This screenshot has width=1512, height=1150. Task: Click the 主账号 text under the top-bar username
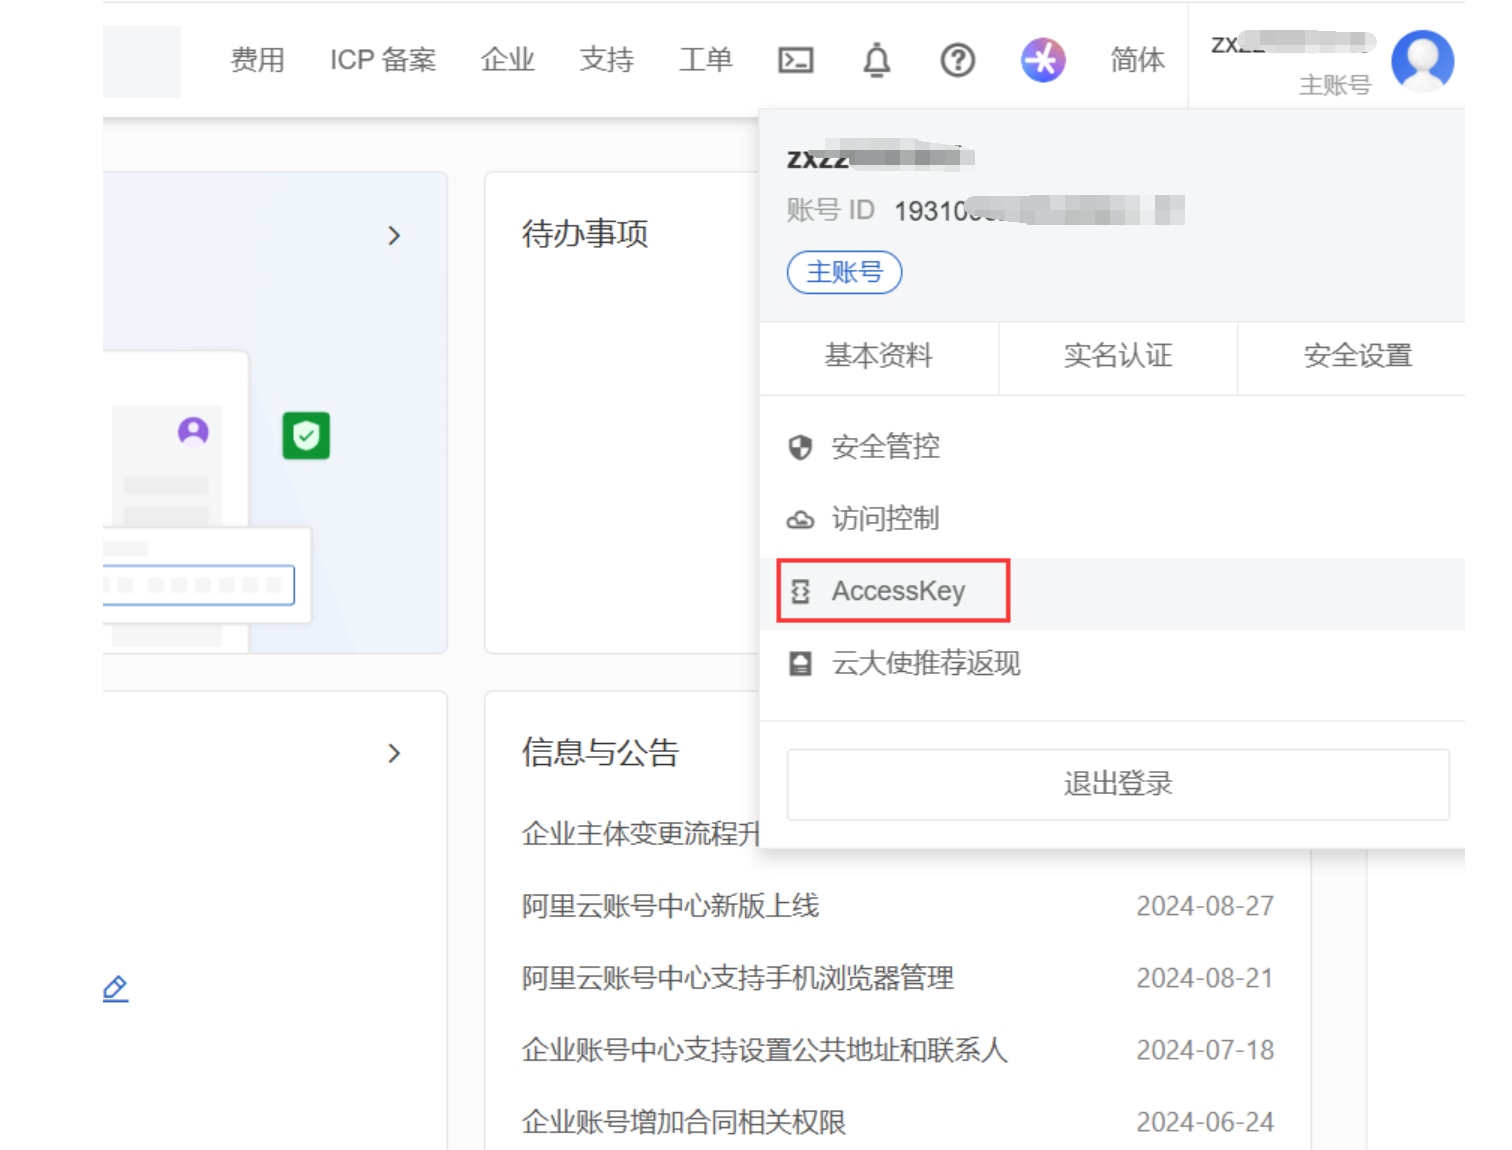tap(1335, 85)
